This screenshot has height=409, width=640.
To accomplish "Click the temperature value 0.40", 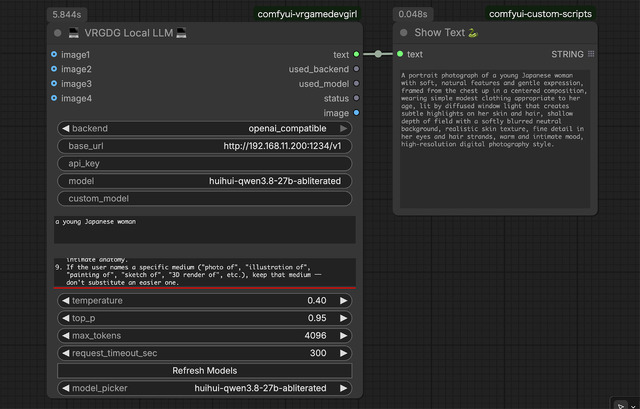I will point(317,301).
